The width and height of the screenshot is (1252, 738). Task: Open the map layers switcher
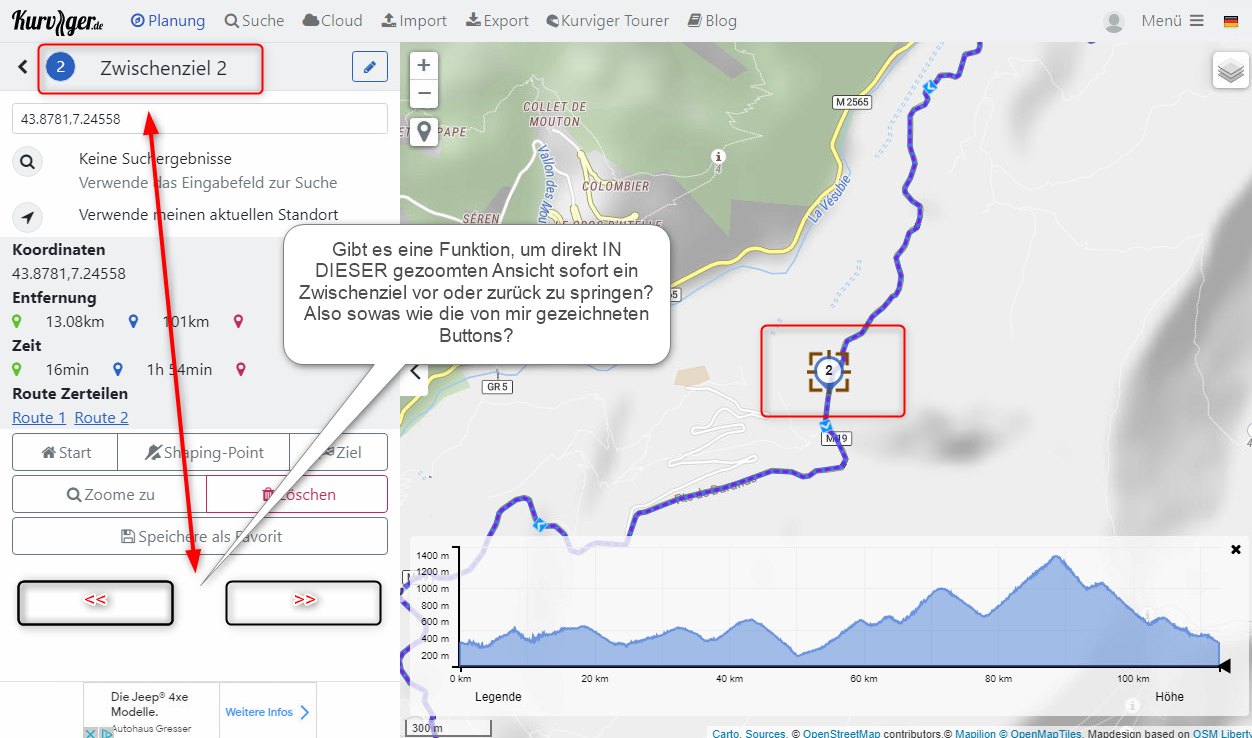tap(1230, 71)
